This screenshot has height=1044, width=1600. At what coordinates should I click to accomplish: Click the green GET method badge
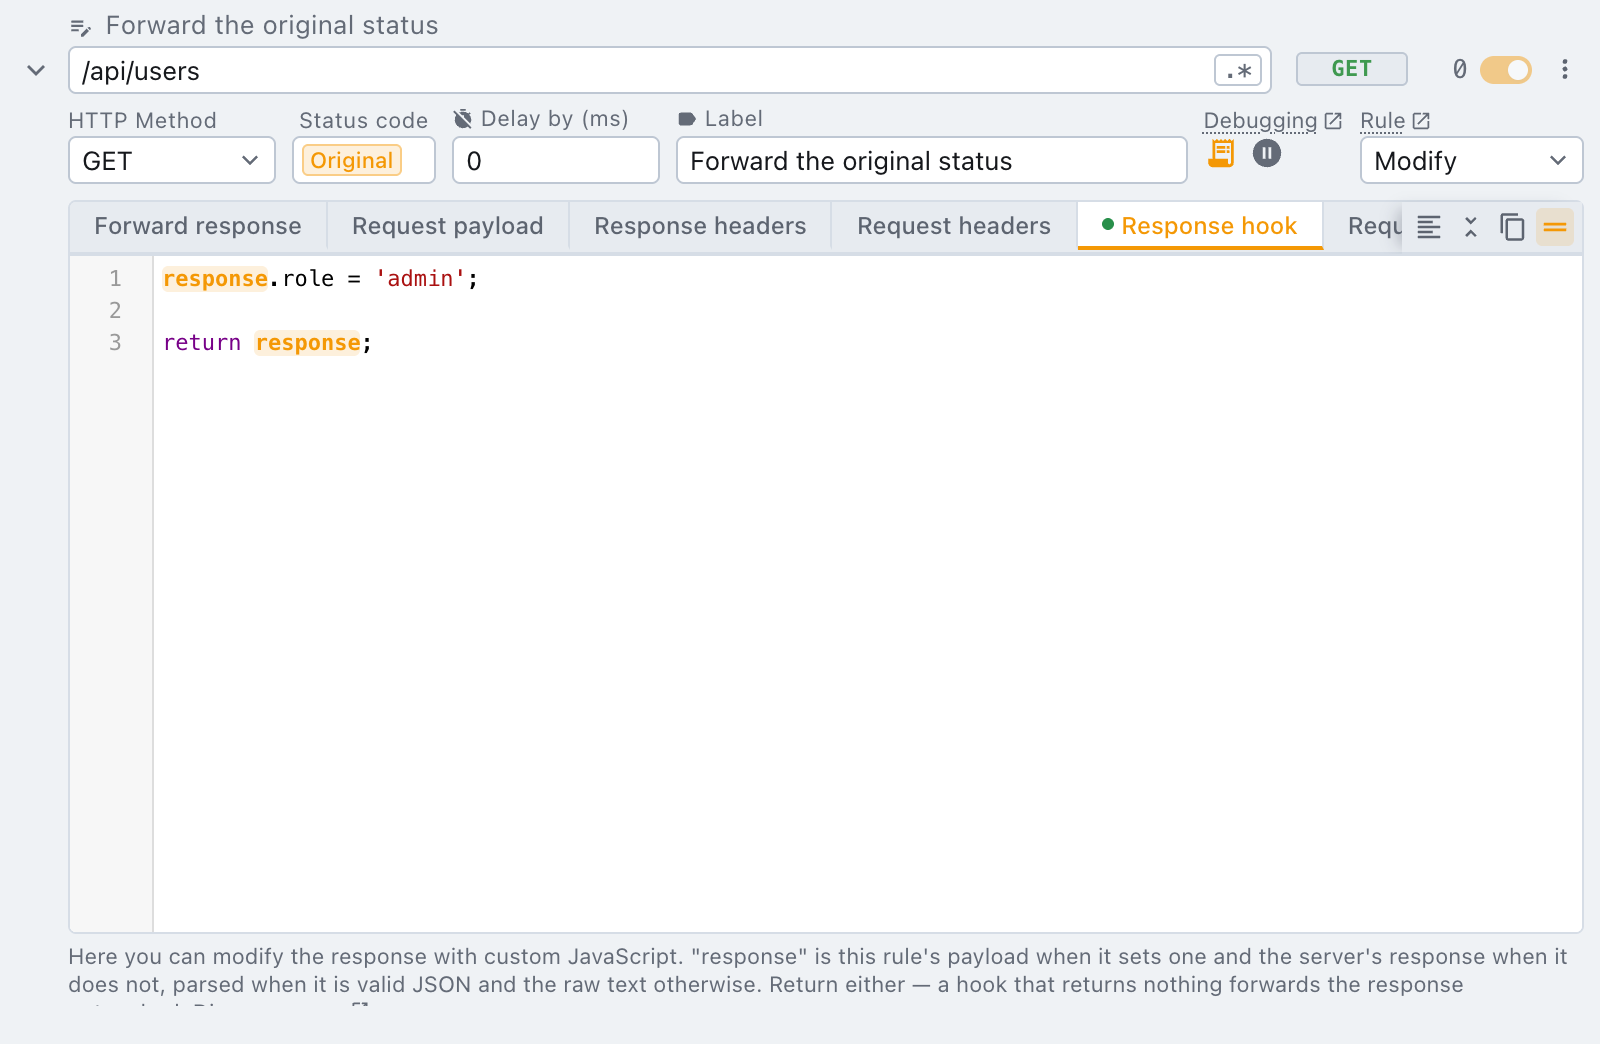tap(1351, 69)
